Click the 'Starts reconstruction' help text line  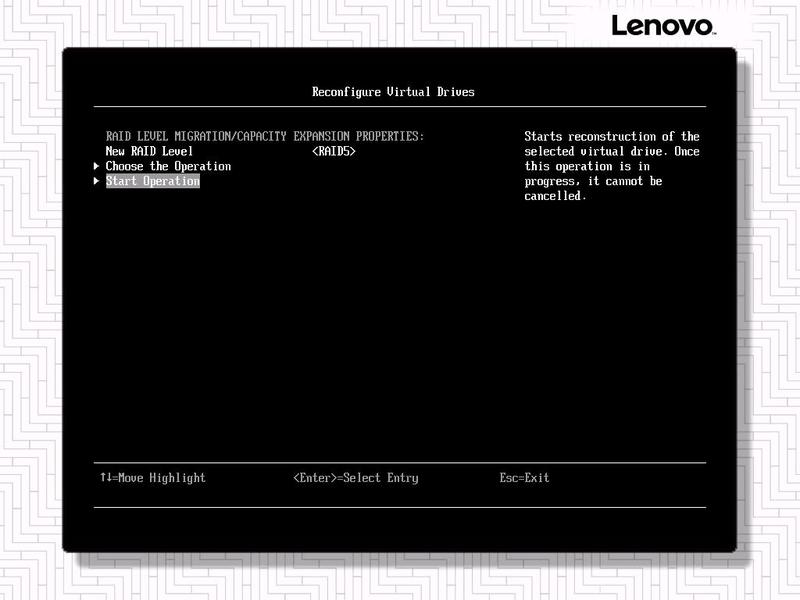(612, 136)
